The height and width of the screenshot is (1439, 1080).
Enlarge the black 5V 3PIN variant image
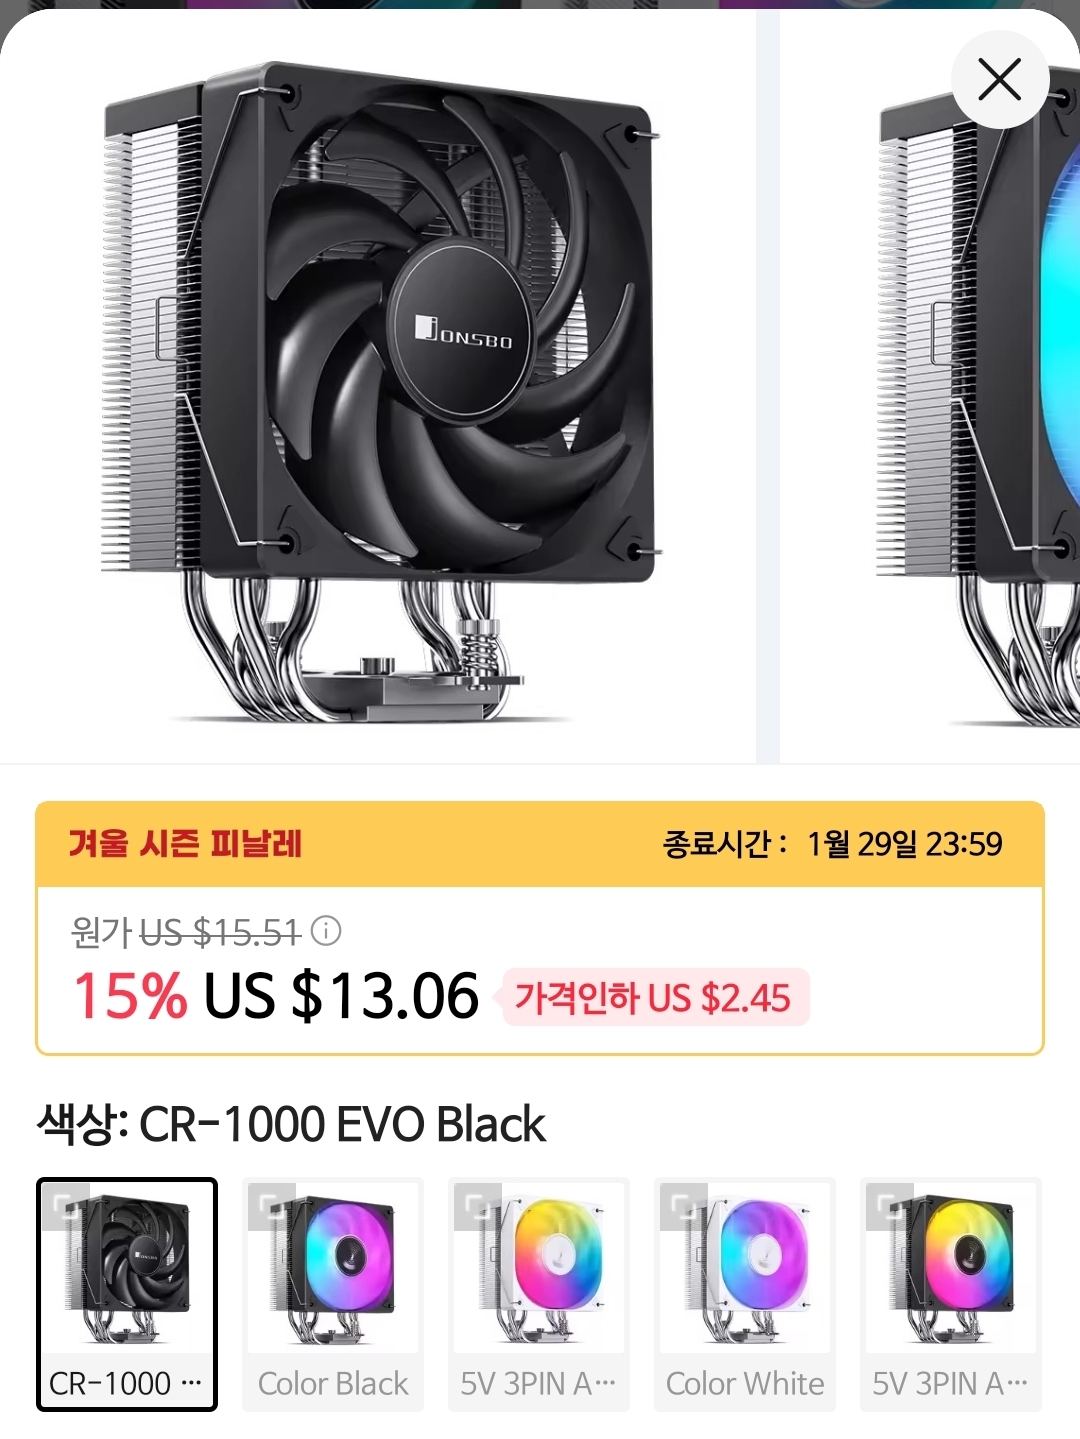pyautogui.click(x=890, y=1206)
